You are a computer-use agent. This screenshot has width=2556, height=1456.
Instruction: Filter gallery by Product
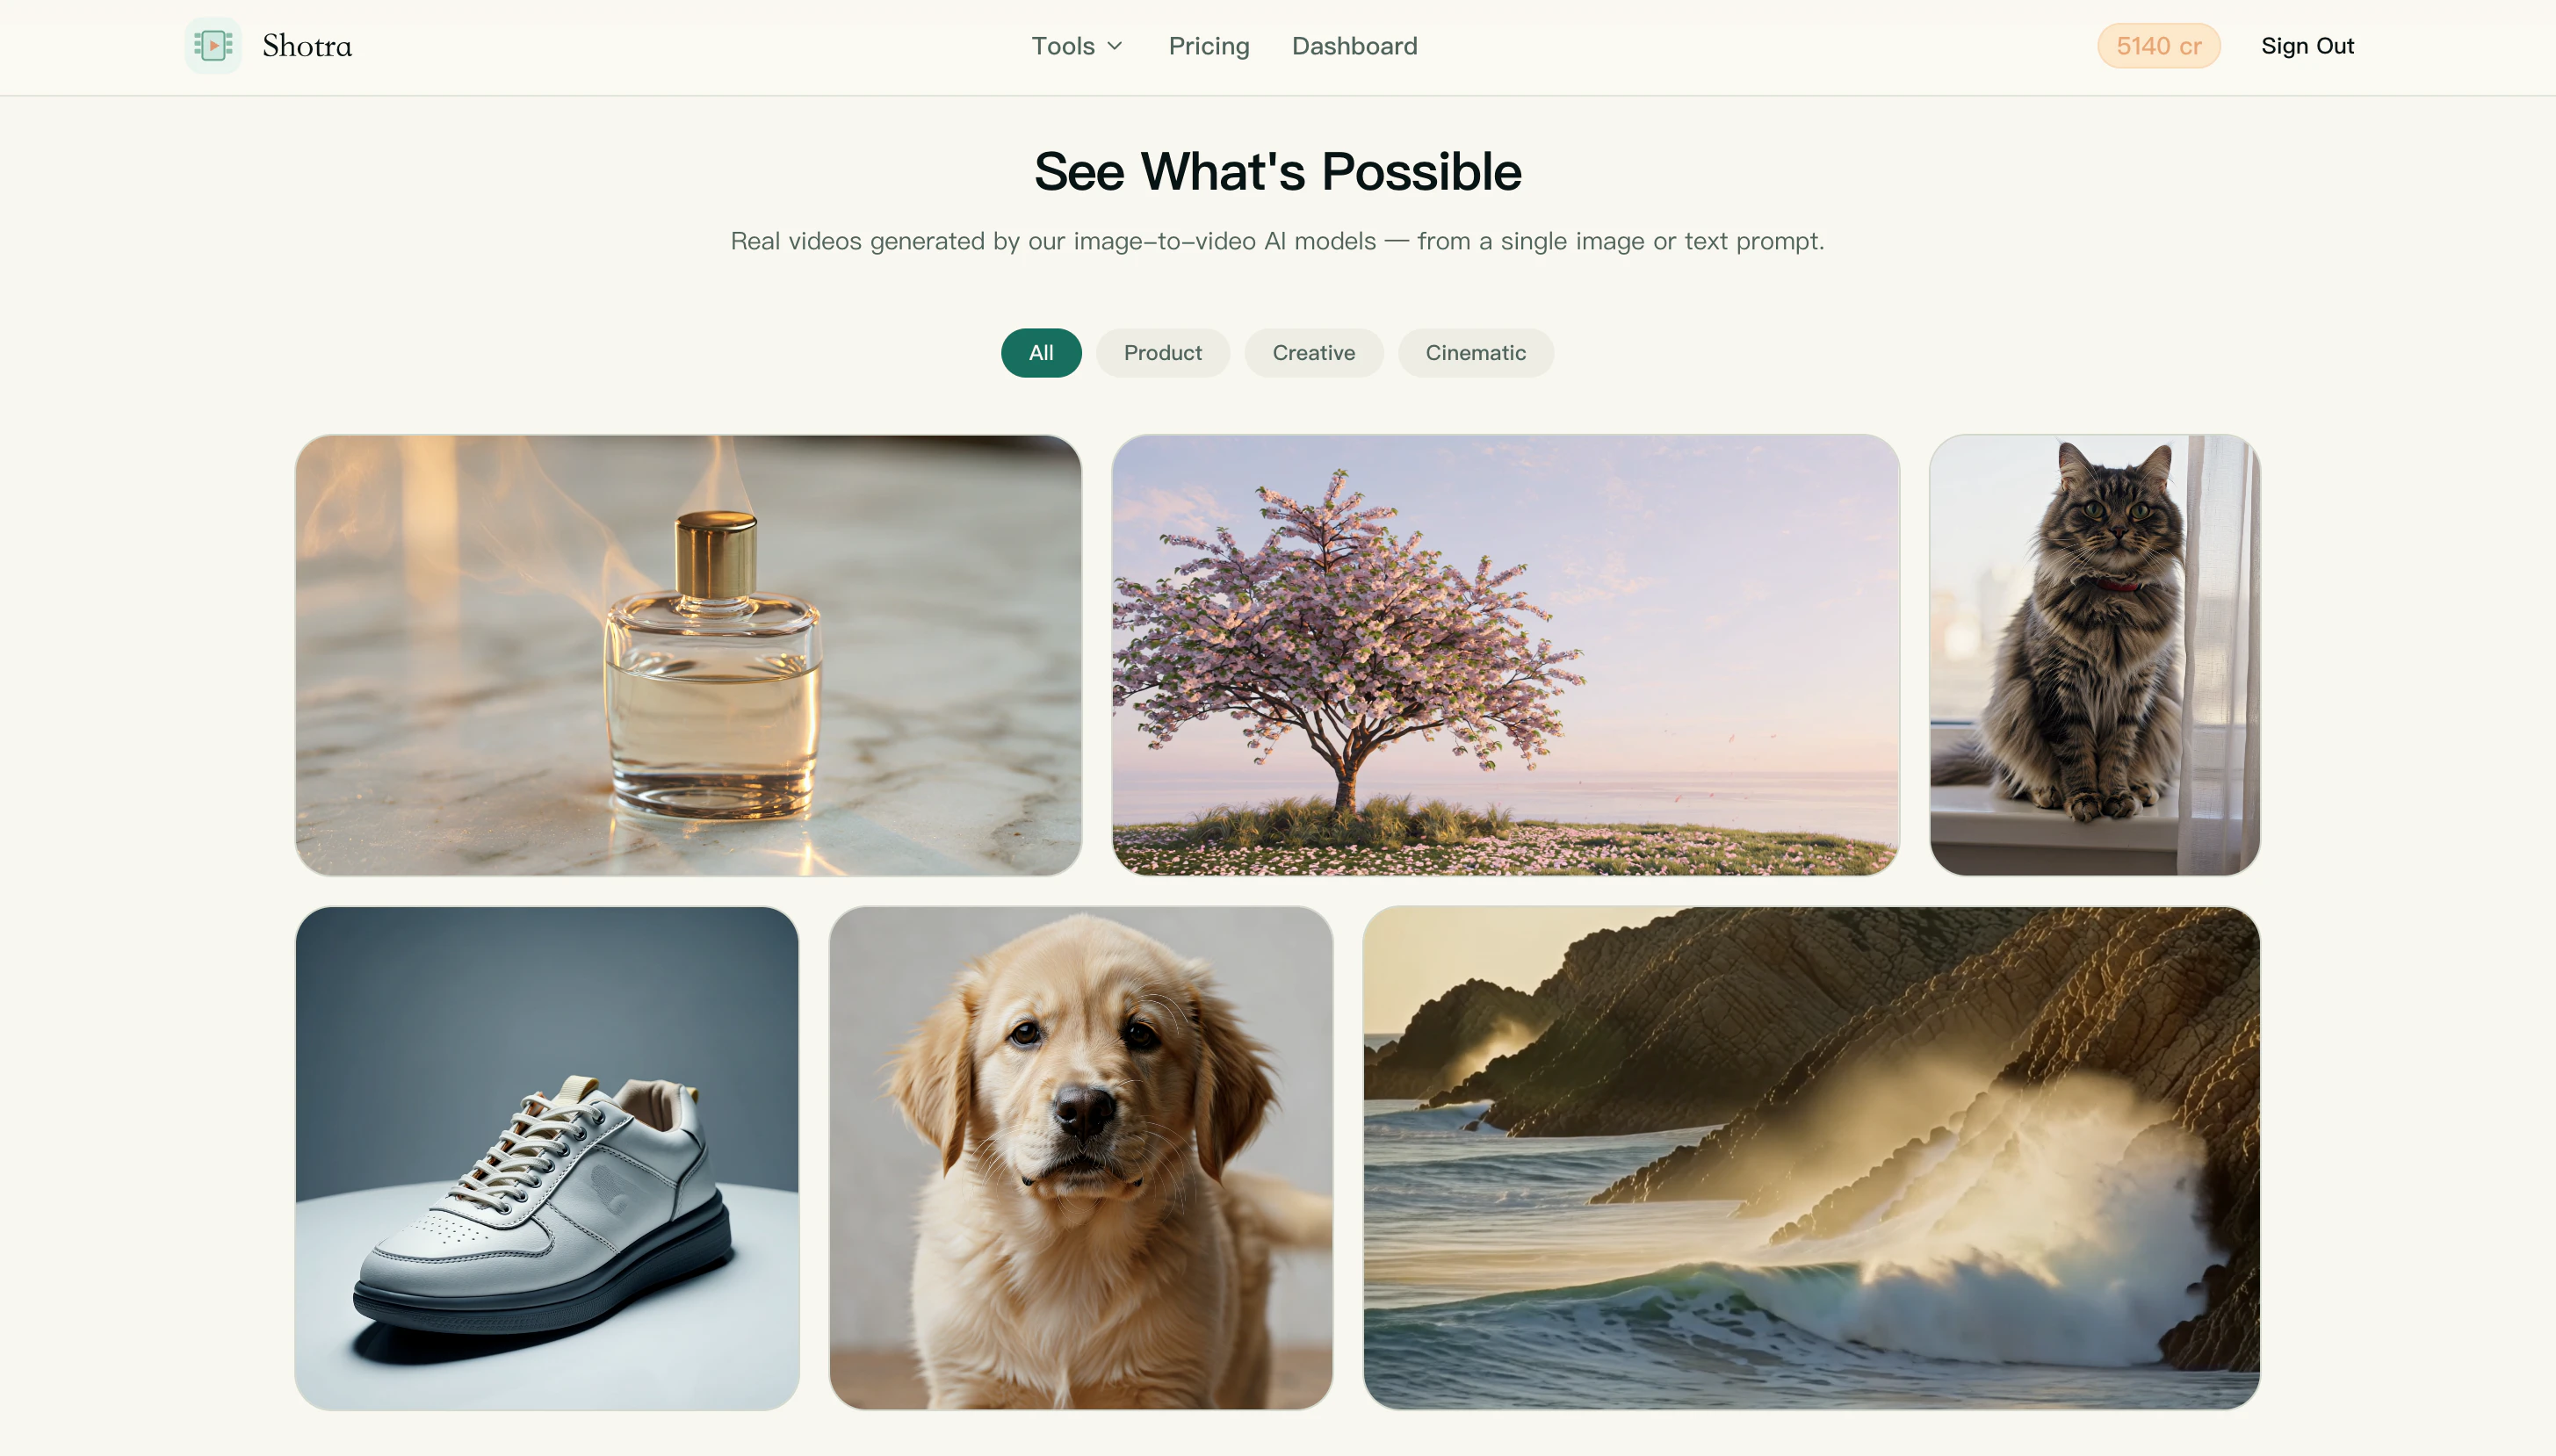point(1163,353)
